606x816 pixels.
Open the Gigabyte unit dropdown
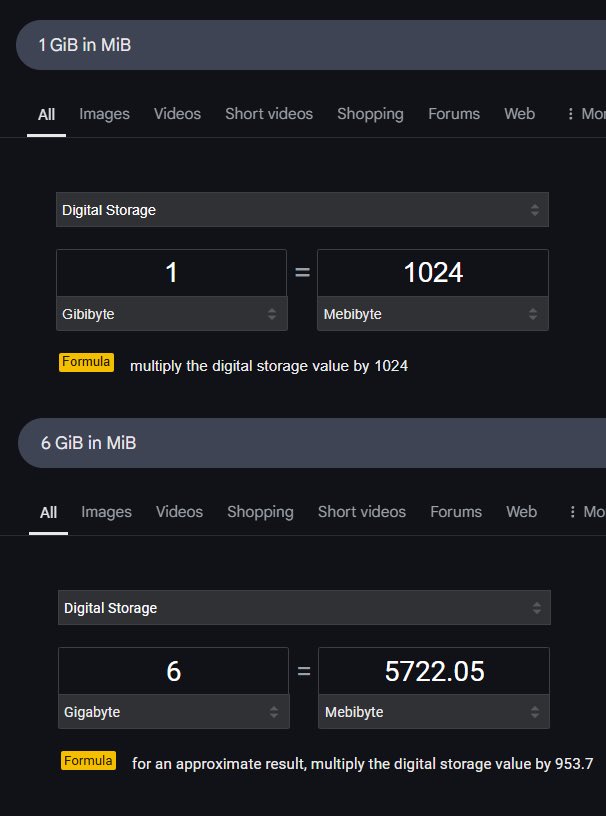click(174, 712)
